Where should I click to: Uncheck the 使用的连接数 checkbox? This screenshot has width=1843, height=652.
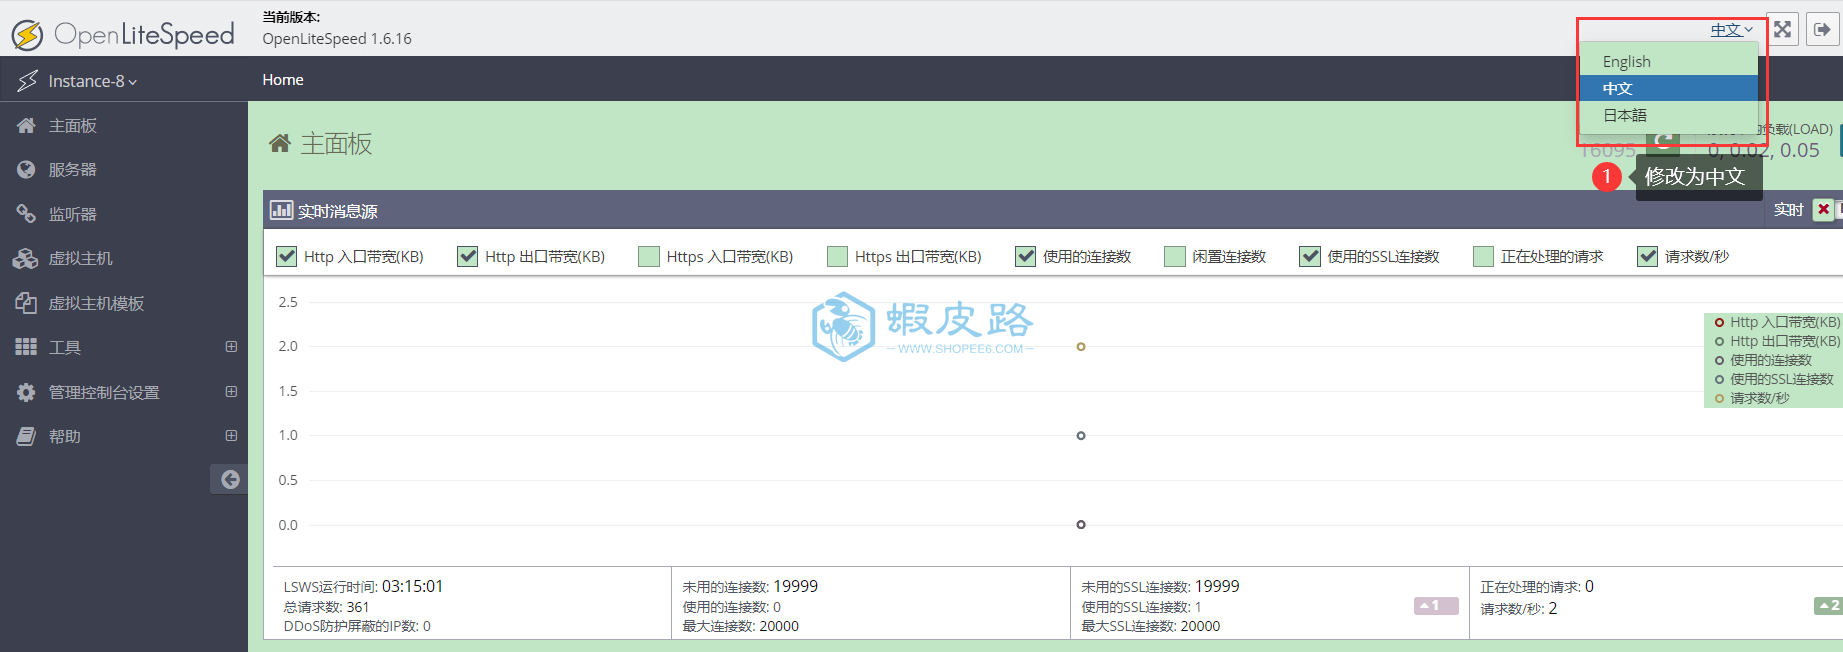click(x=1025, y=256)
